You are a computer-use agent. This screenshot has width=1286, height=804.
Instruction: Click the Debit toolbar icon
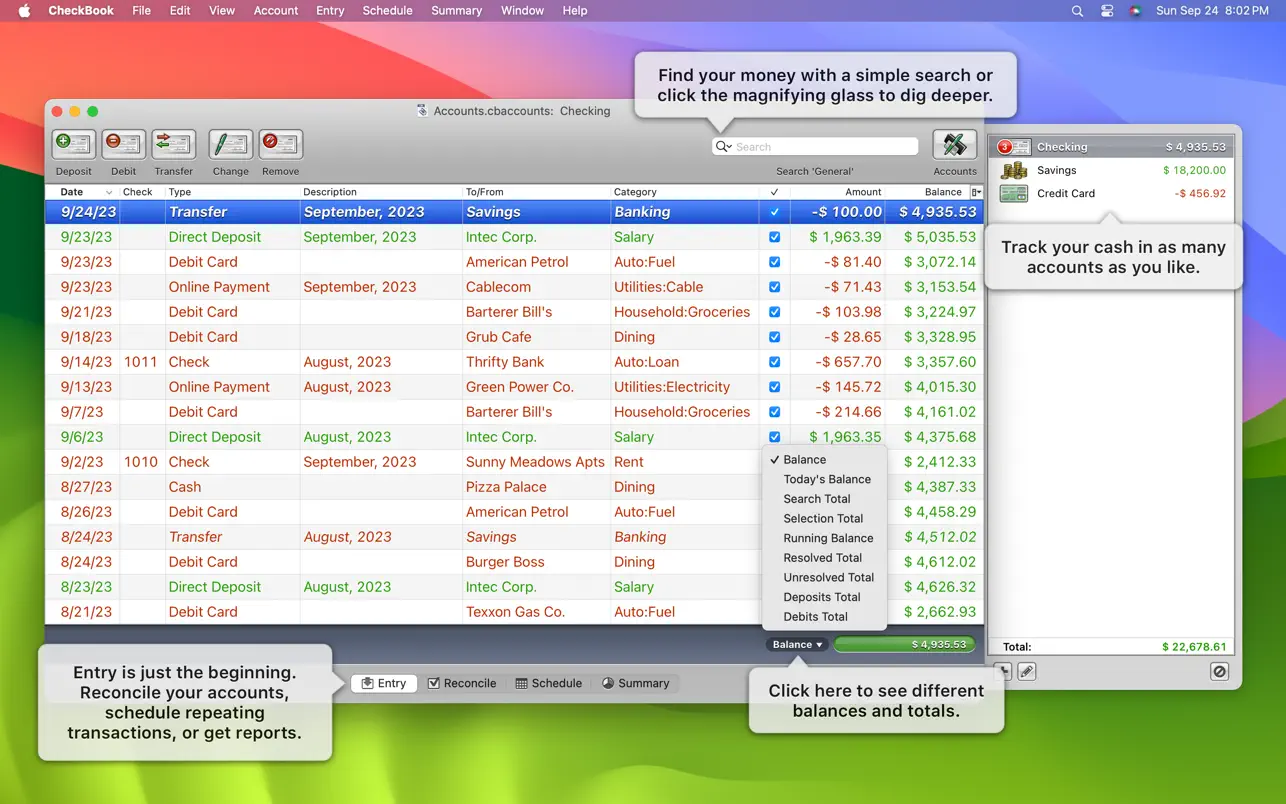coord(124,144)
